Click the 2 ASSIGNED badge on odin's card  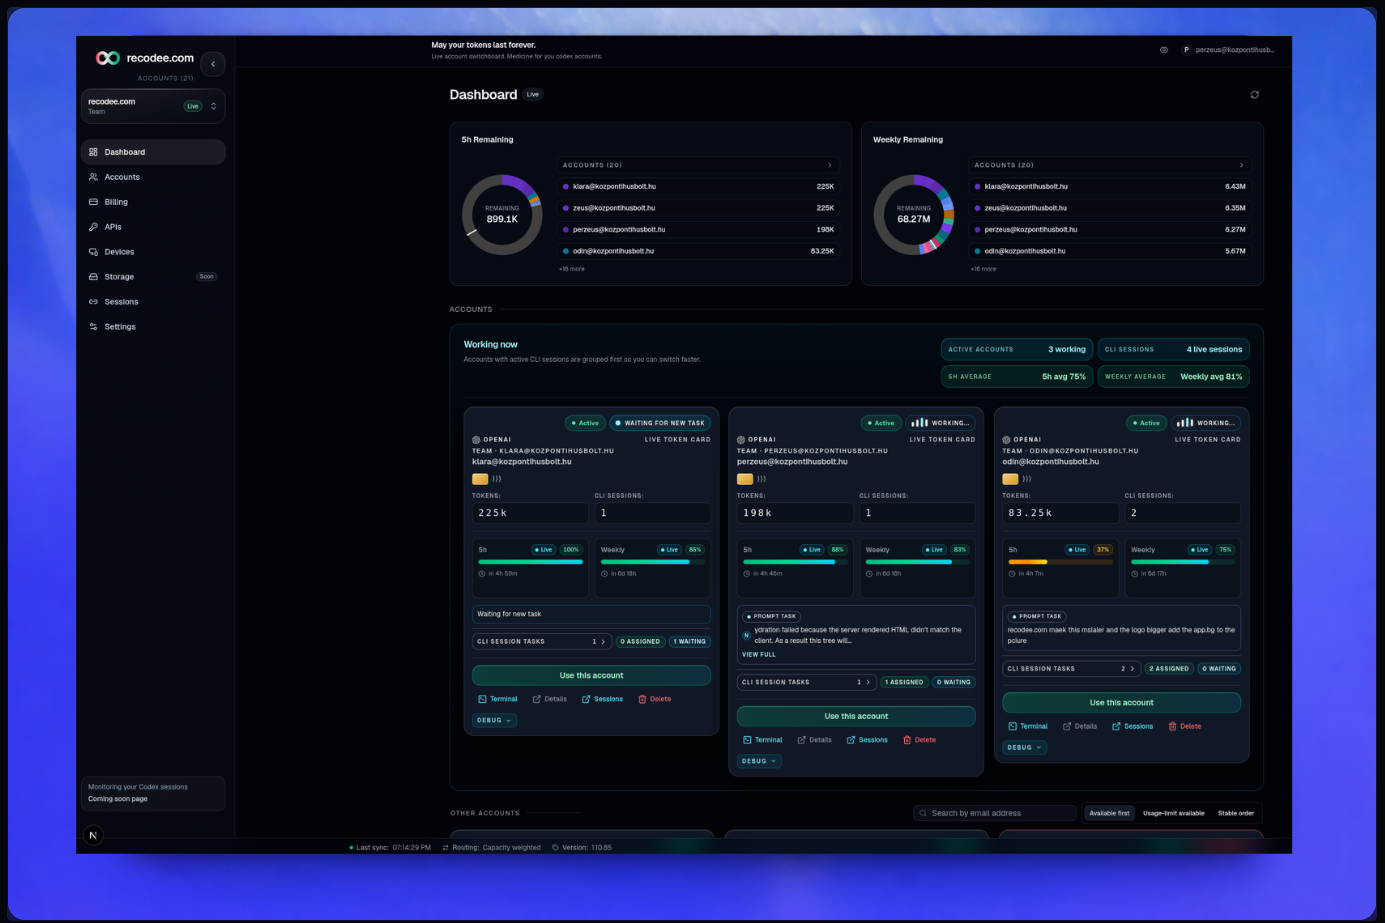pos(1169,669)
